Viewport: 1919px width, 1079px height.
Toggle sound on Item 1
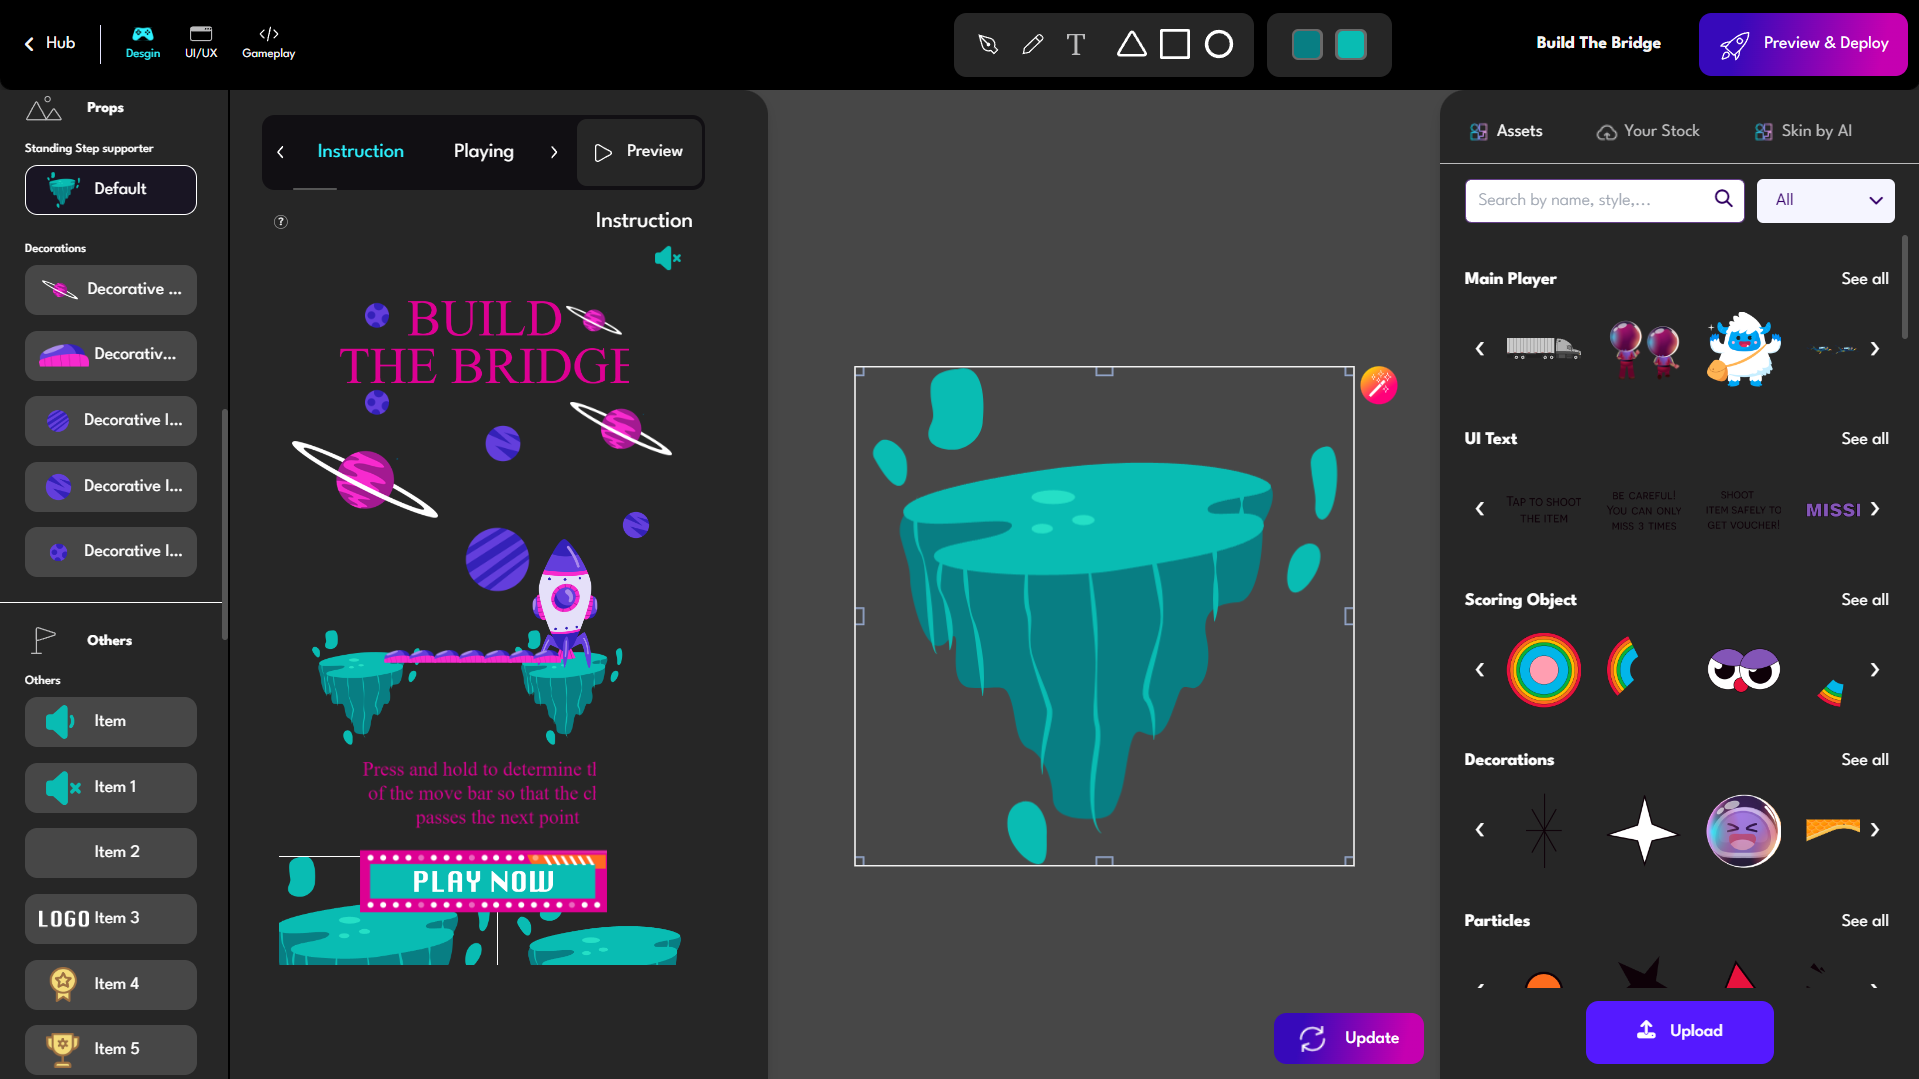click(60, 787)
